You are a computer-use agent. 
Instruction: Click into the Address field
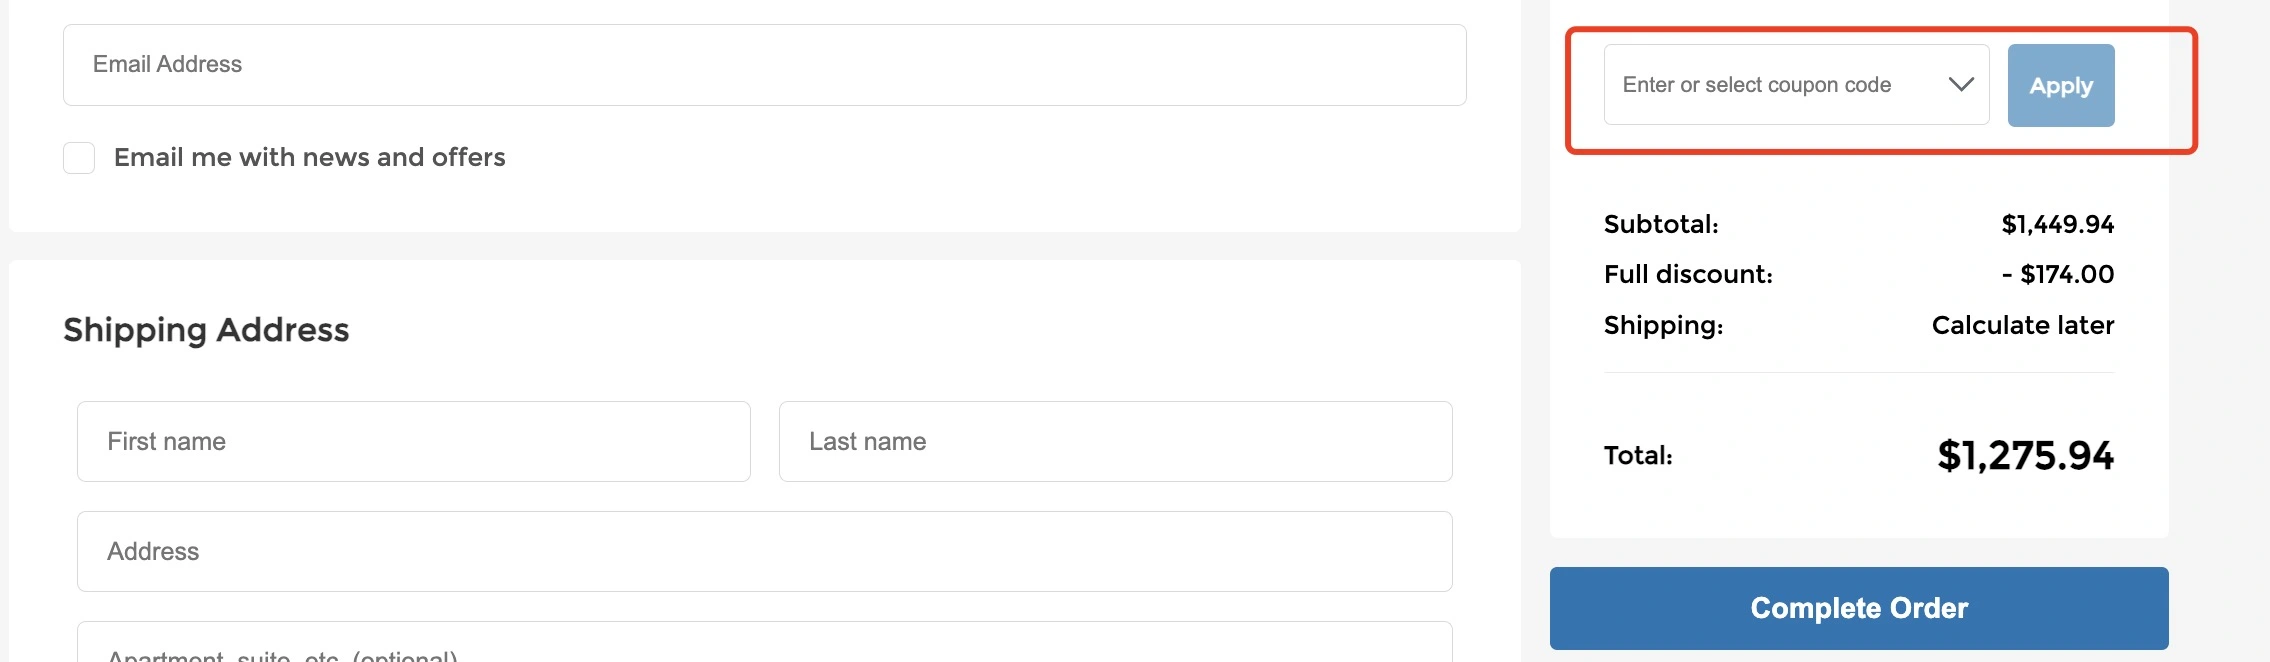pyautogui.click(x=764, y=552)
